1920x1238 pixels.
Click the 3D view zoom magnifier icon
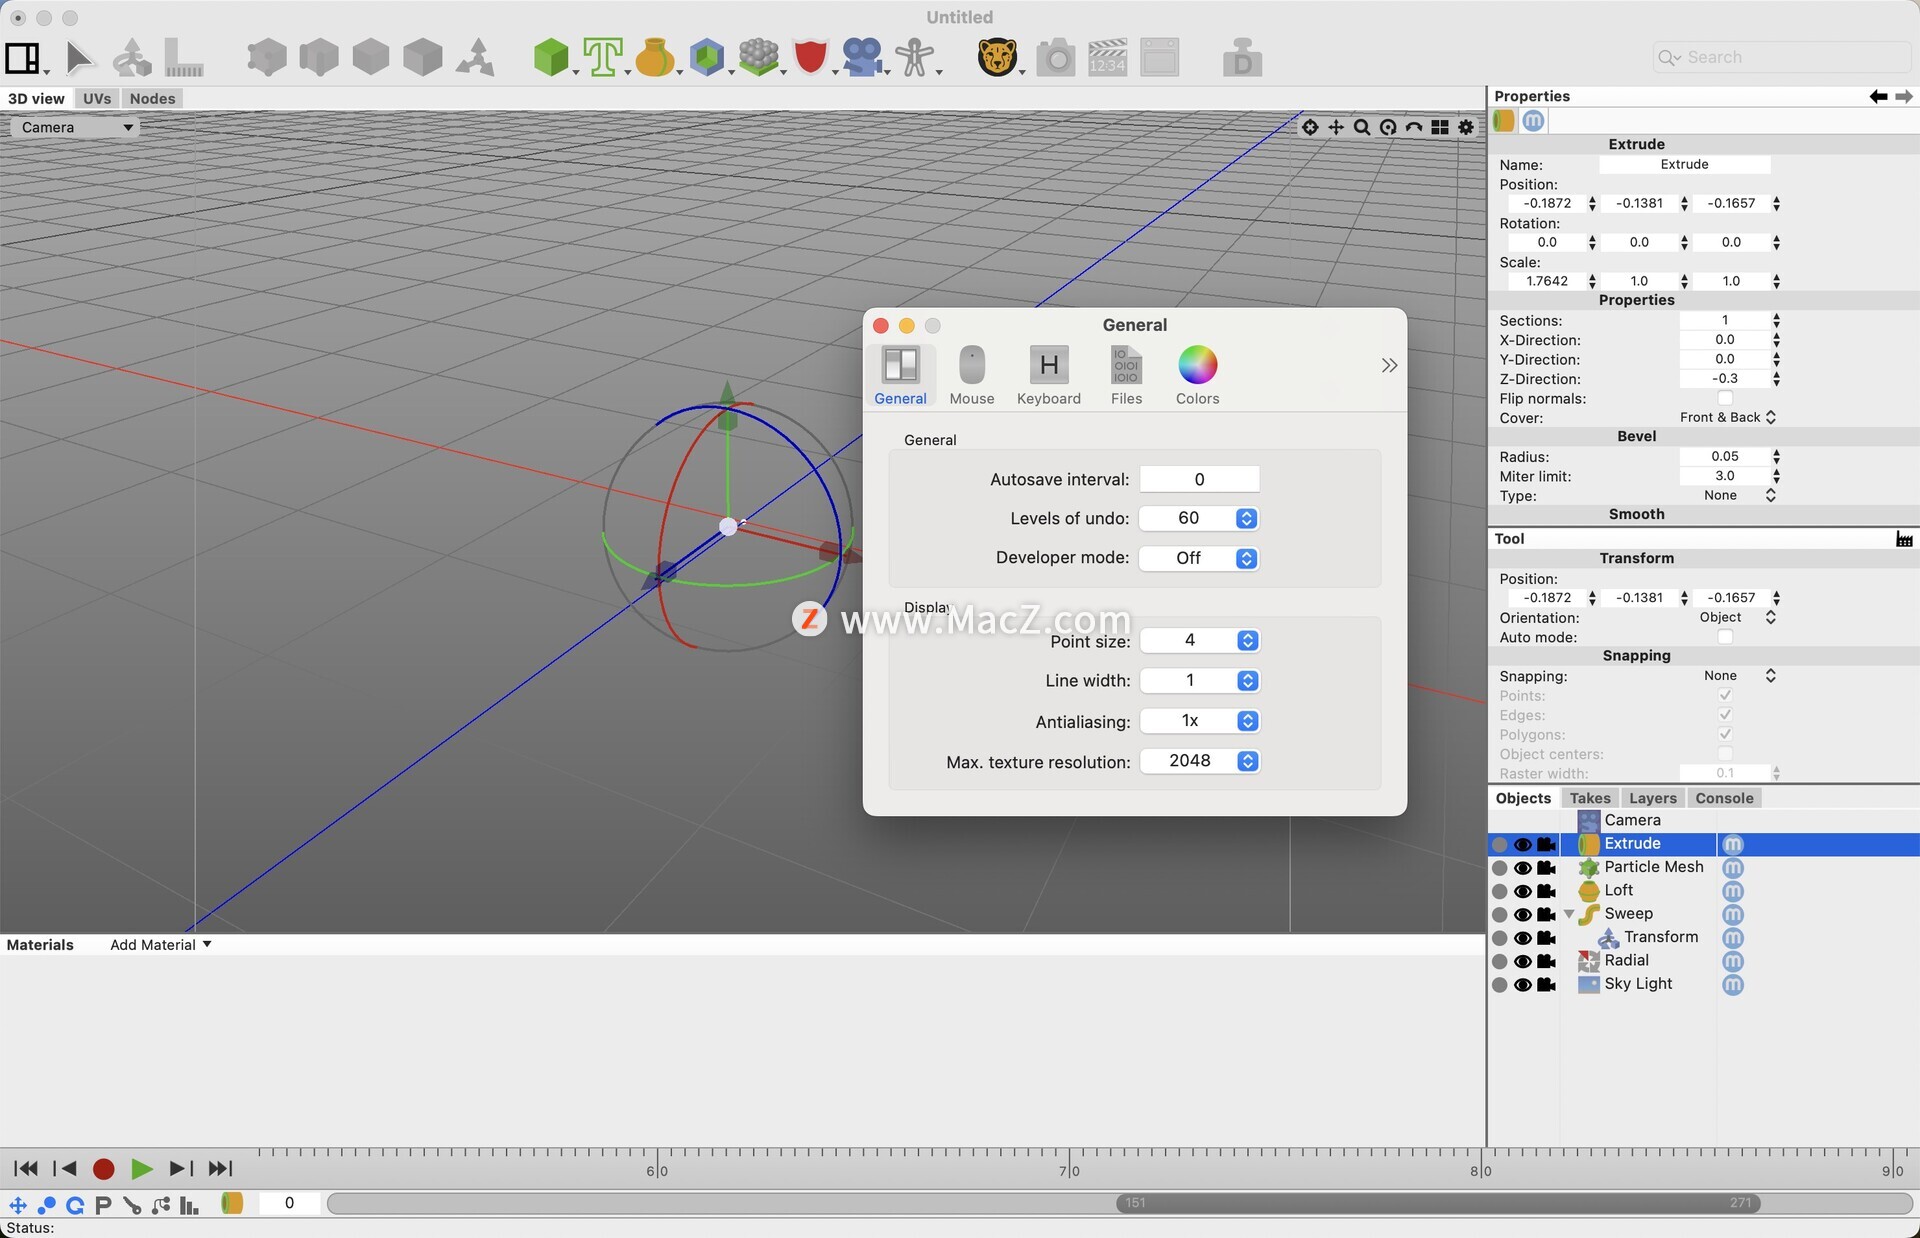pyautogui.click(x=1362, y=127)
